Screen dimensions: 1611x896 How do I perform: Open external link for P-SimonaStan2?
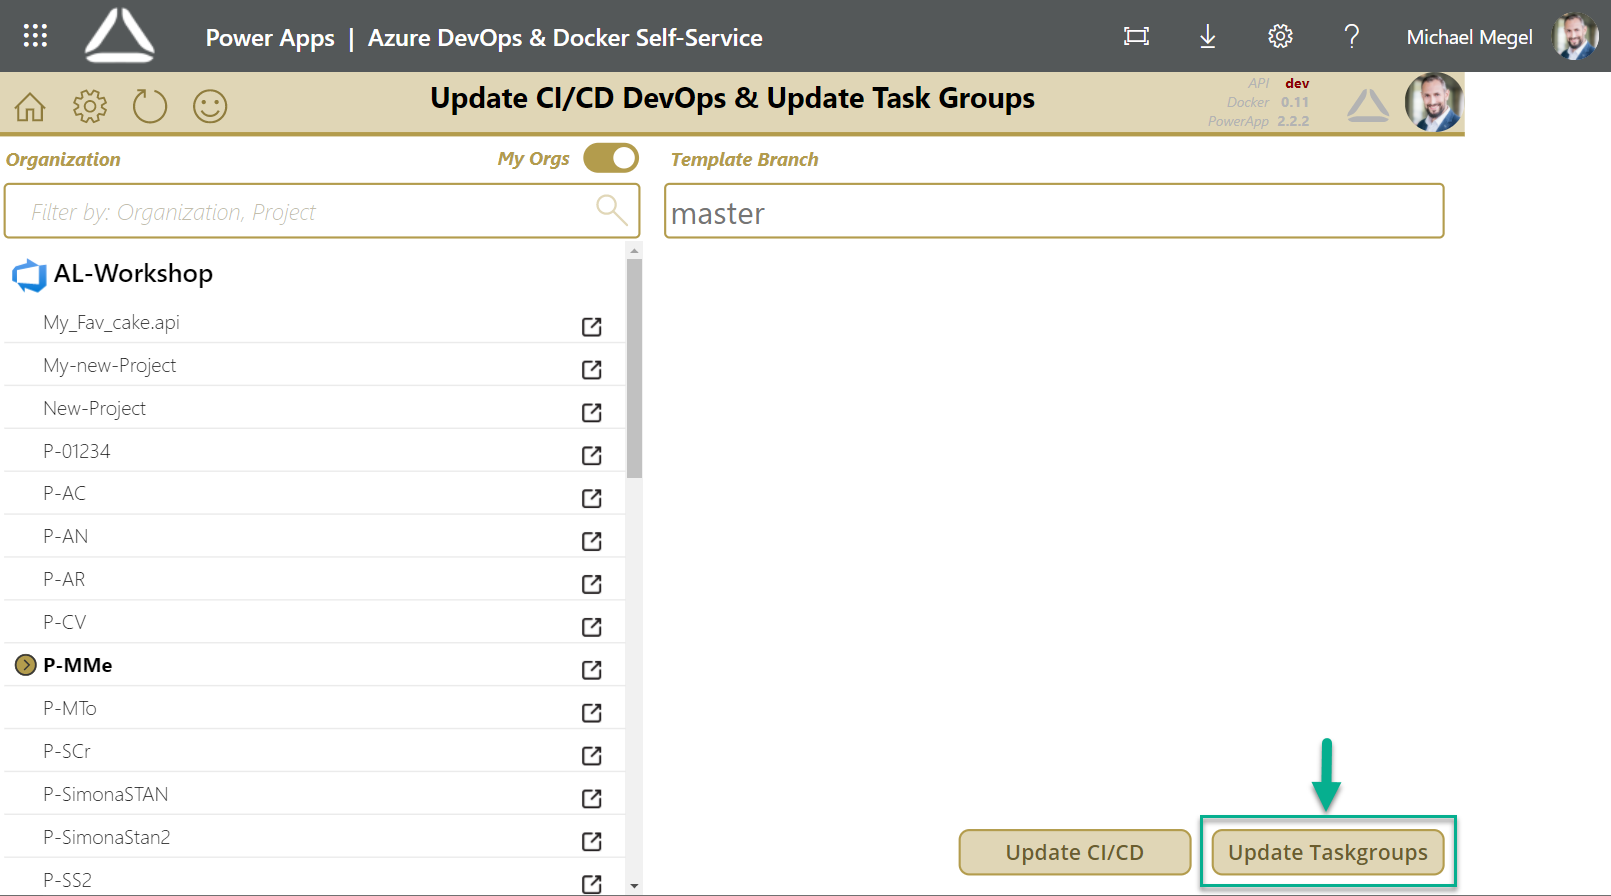(x=592, y=841)
